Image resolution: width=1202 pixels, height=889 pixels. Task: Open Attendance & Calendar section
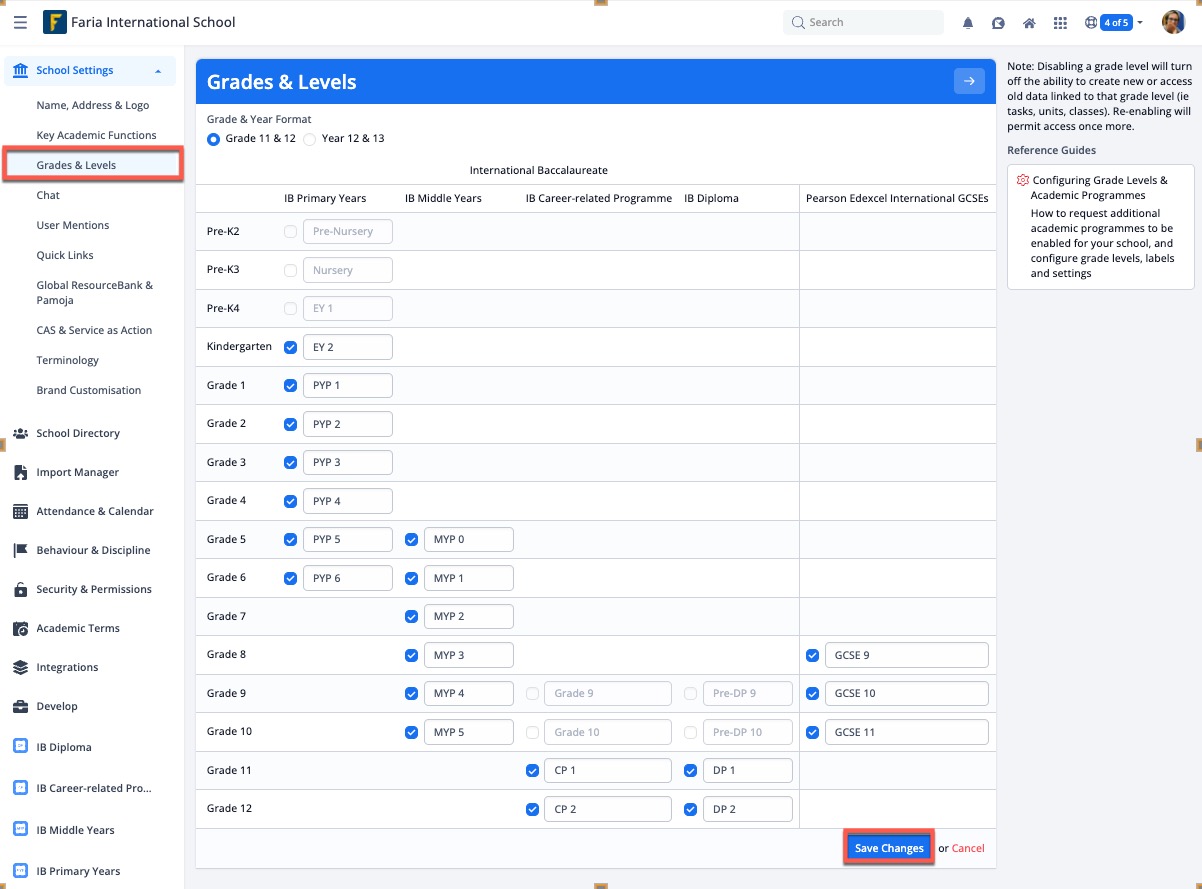(x=95, y=511)
